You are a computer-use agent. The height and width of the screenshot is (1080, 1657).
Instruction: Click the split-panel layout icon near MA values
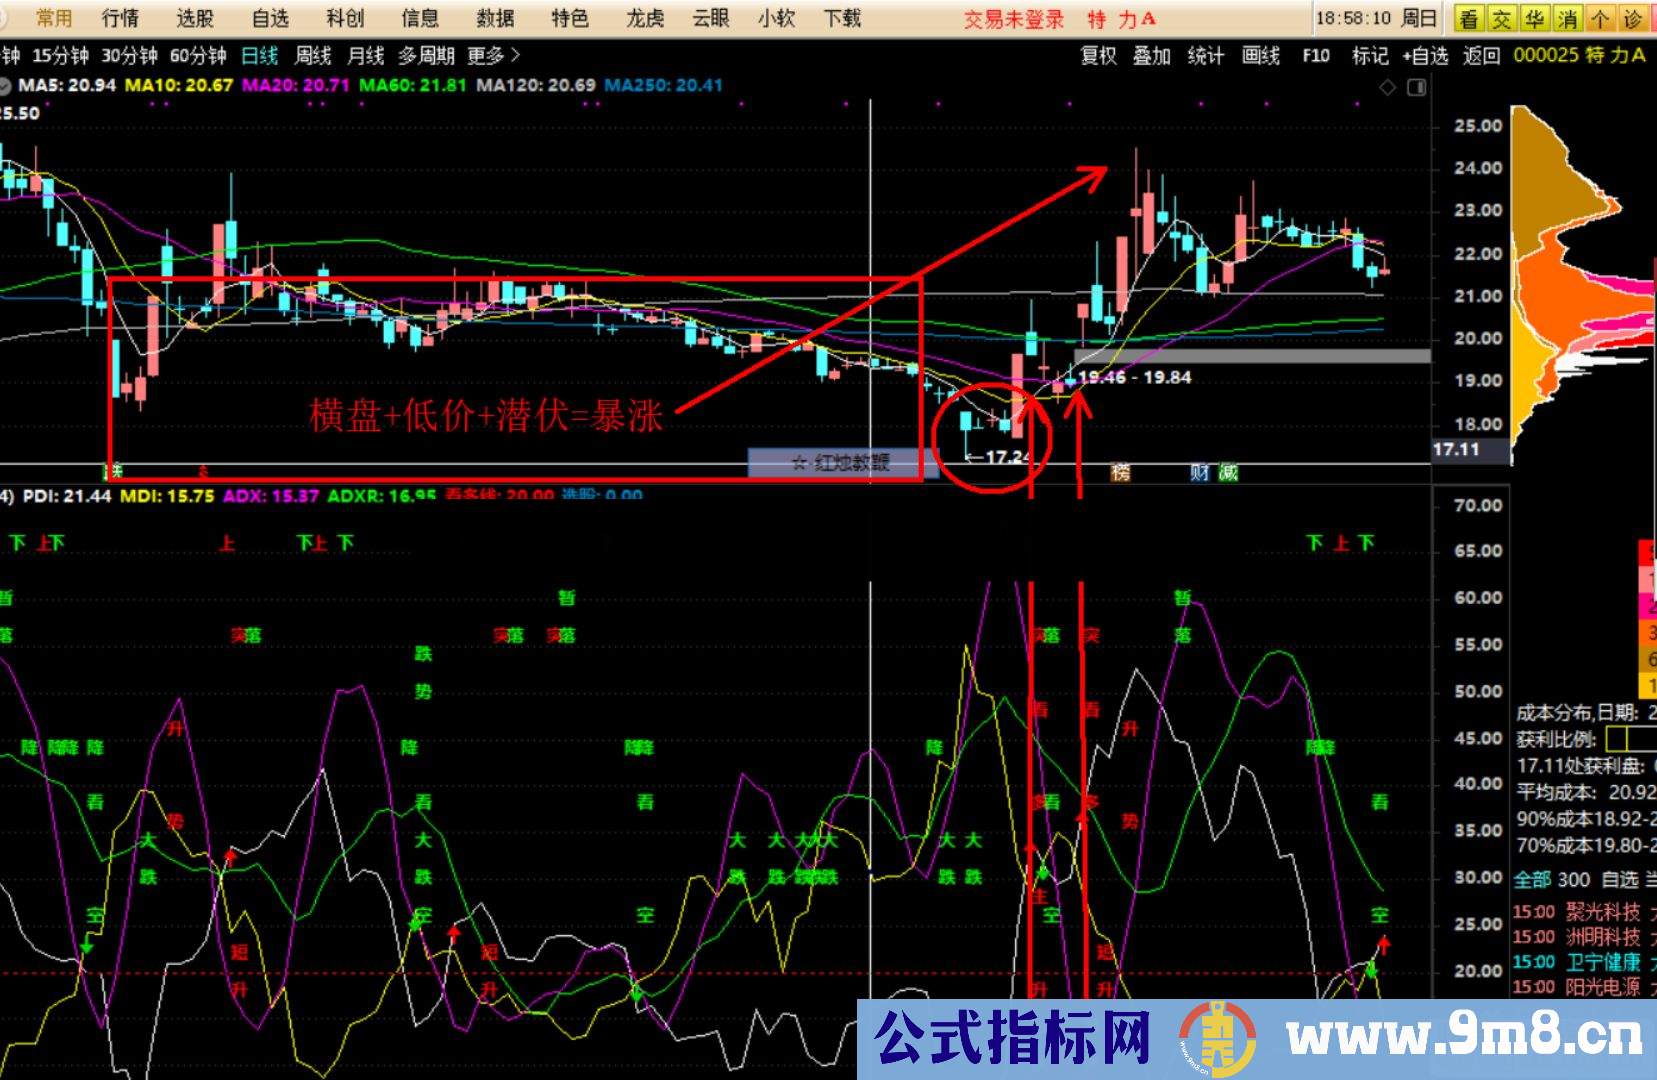[1417, 87]
